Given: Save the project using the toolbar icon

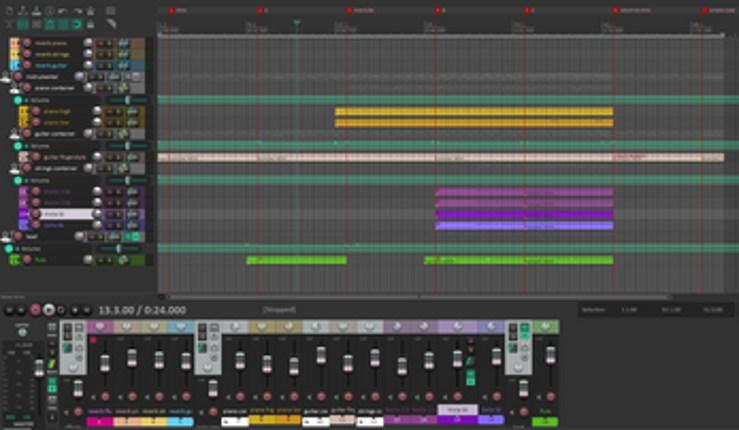Looking at the screenshot, I should tap(36, 11).
